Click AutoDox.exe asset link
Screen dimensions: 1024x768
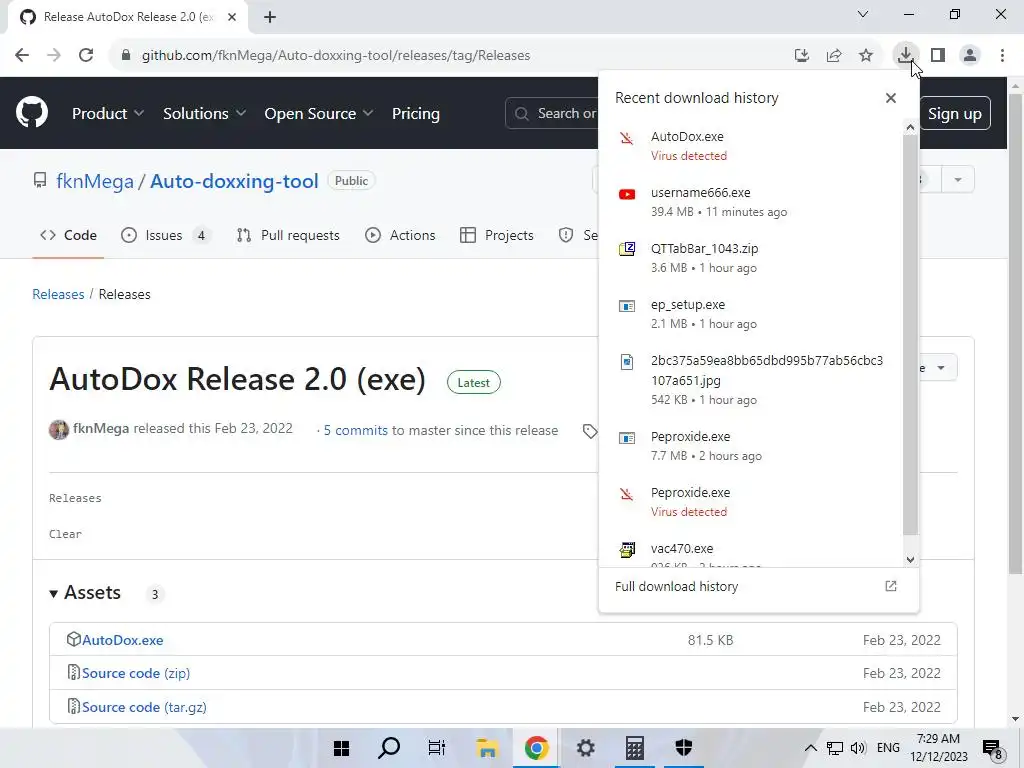(122, 640)
